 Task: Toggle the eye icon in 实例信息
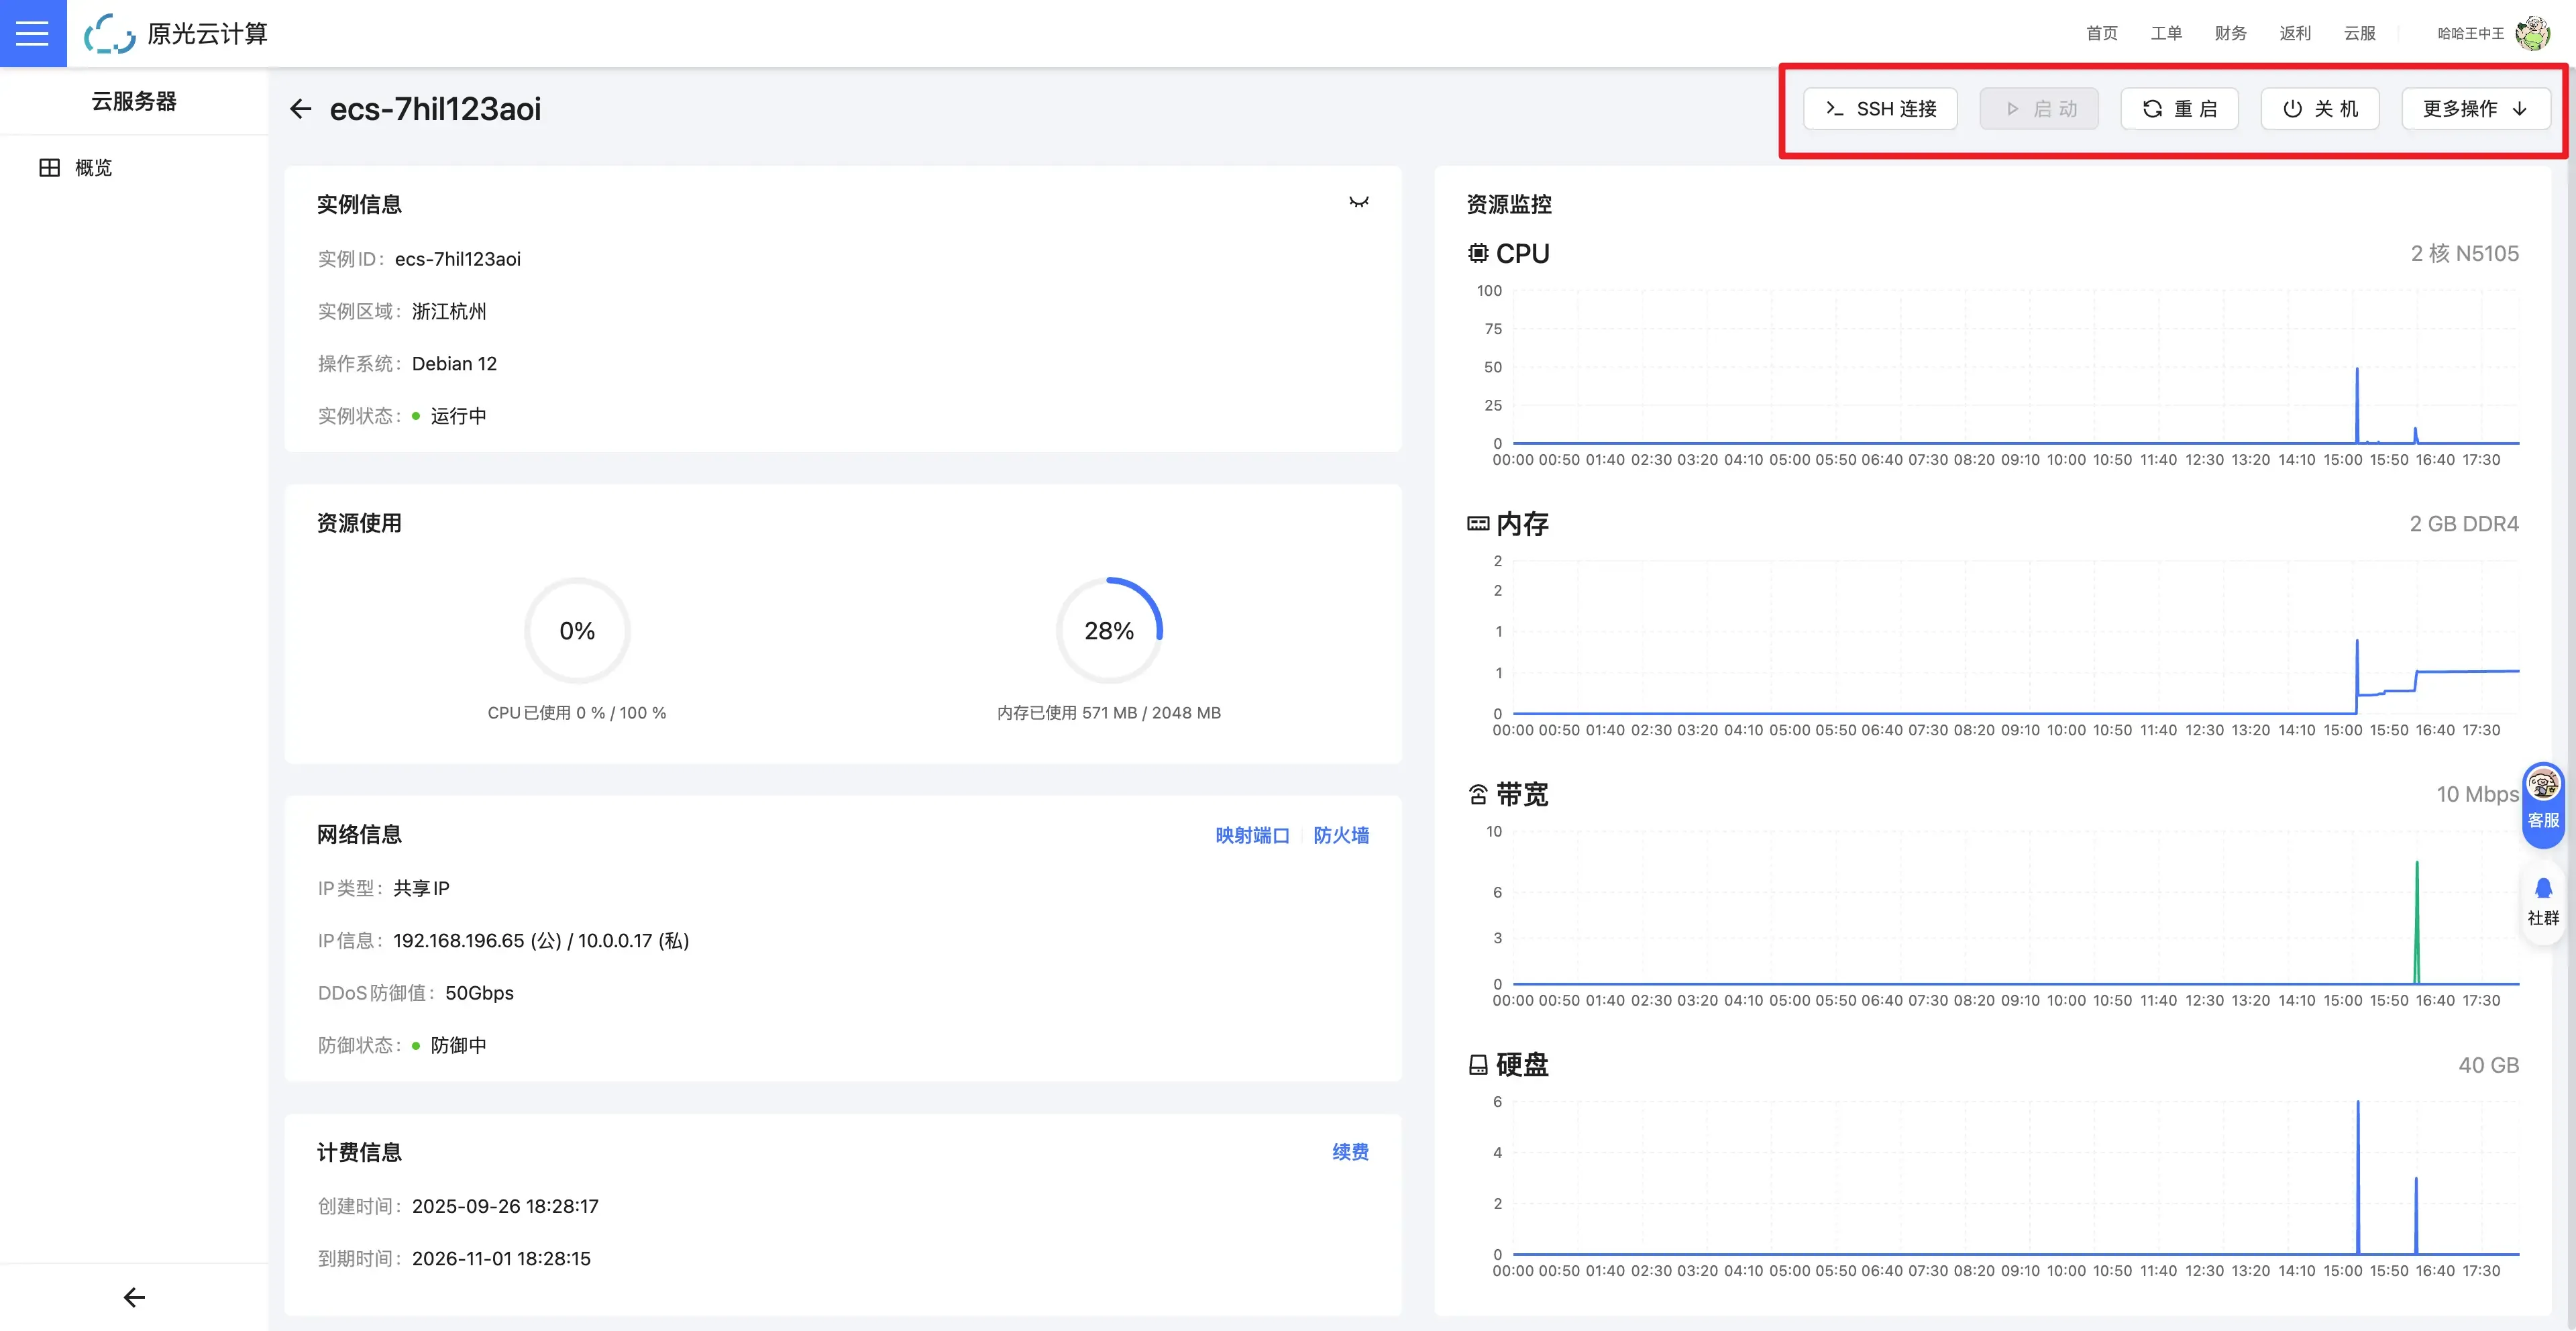coord(1358,203)
